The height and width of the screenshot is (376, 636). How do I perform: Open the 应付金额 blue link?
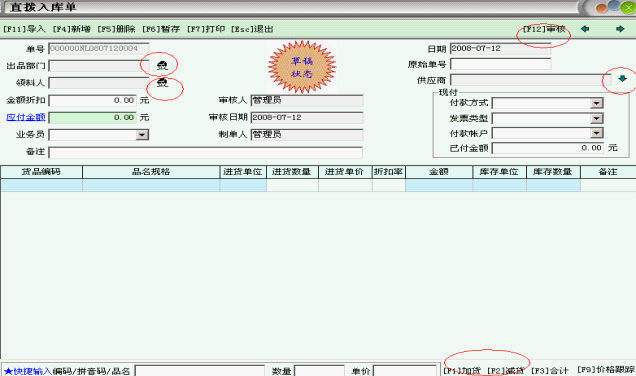click(x=26, y=118)
